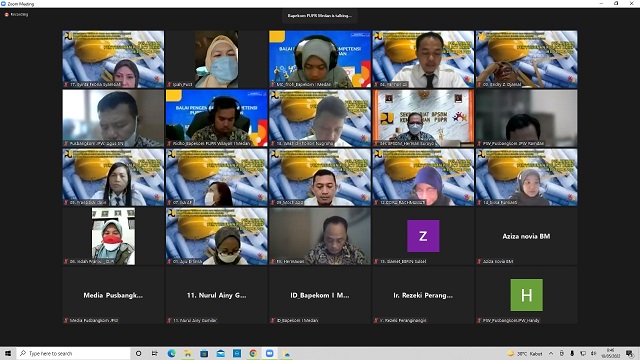Click inside the 'Type here to search' box
640x360 pixels.
[x=73, y=353]
